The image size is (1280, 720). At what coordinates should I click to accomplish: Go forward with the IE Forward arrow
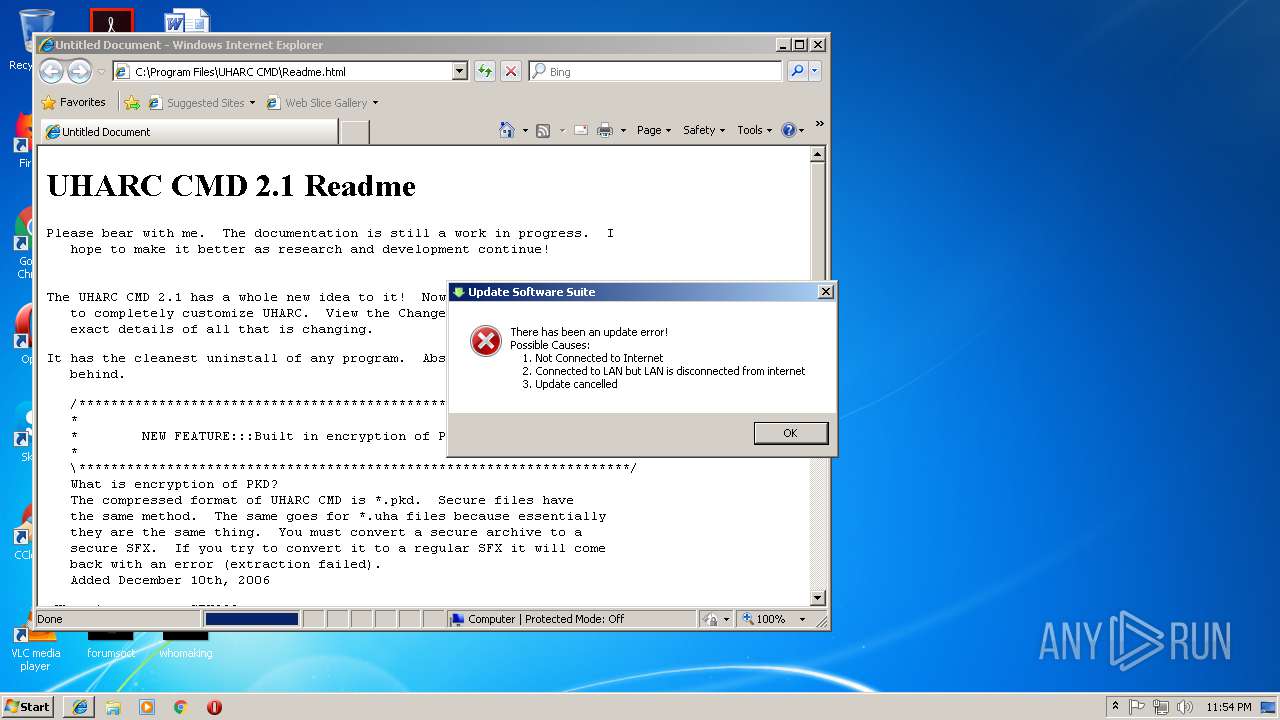coord(79,71)
